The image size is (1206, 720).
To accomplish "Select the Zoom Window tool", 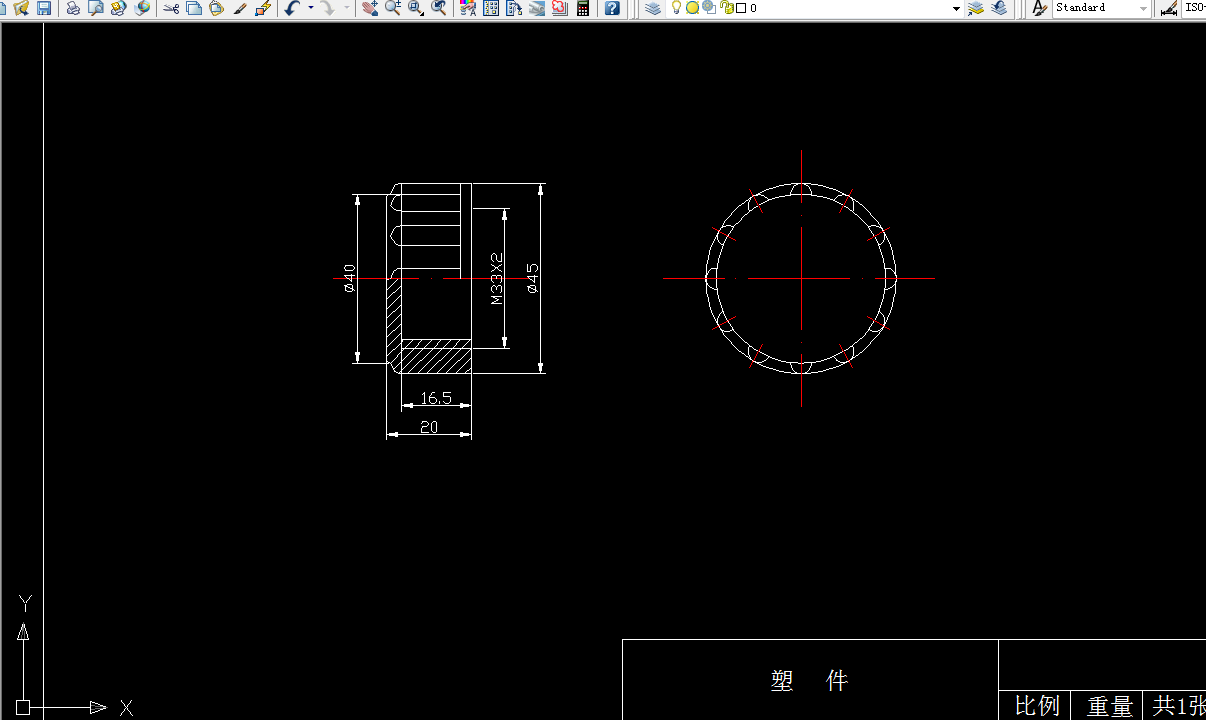I will click(x=416, y=8).
